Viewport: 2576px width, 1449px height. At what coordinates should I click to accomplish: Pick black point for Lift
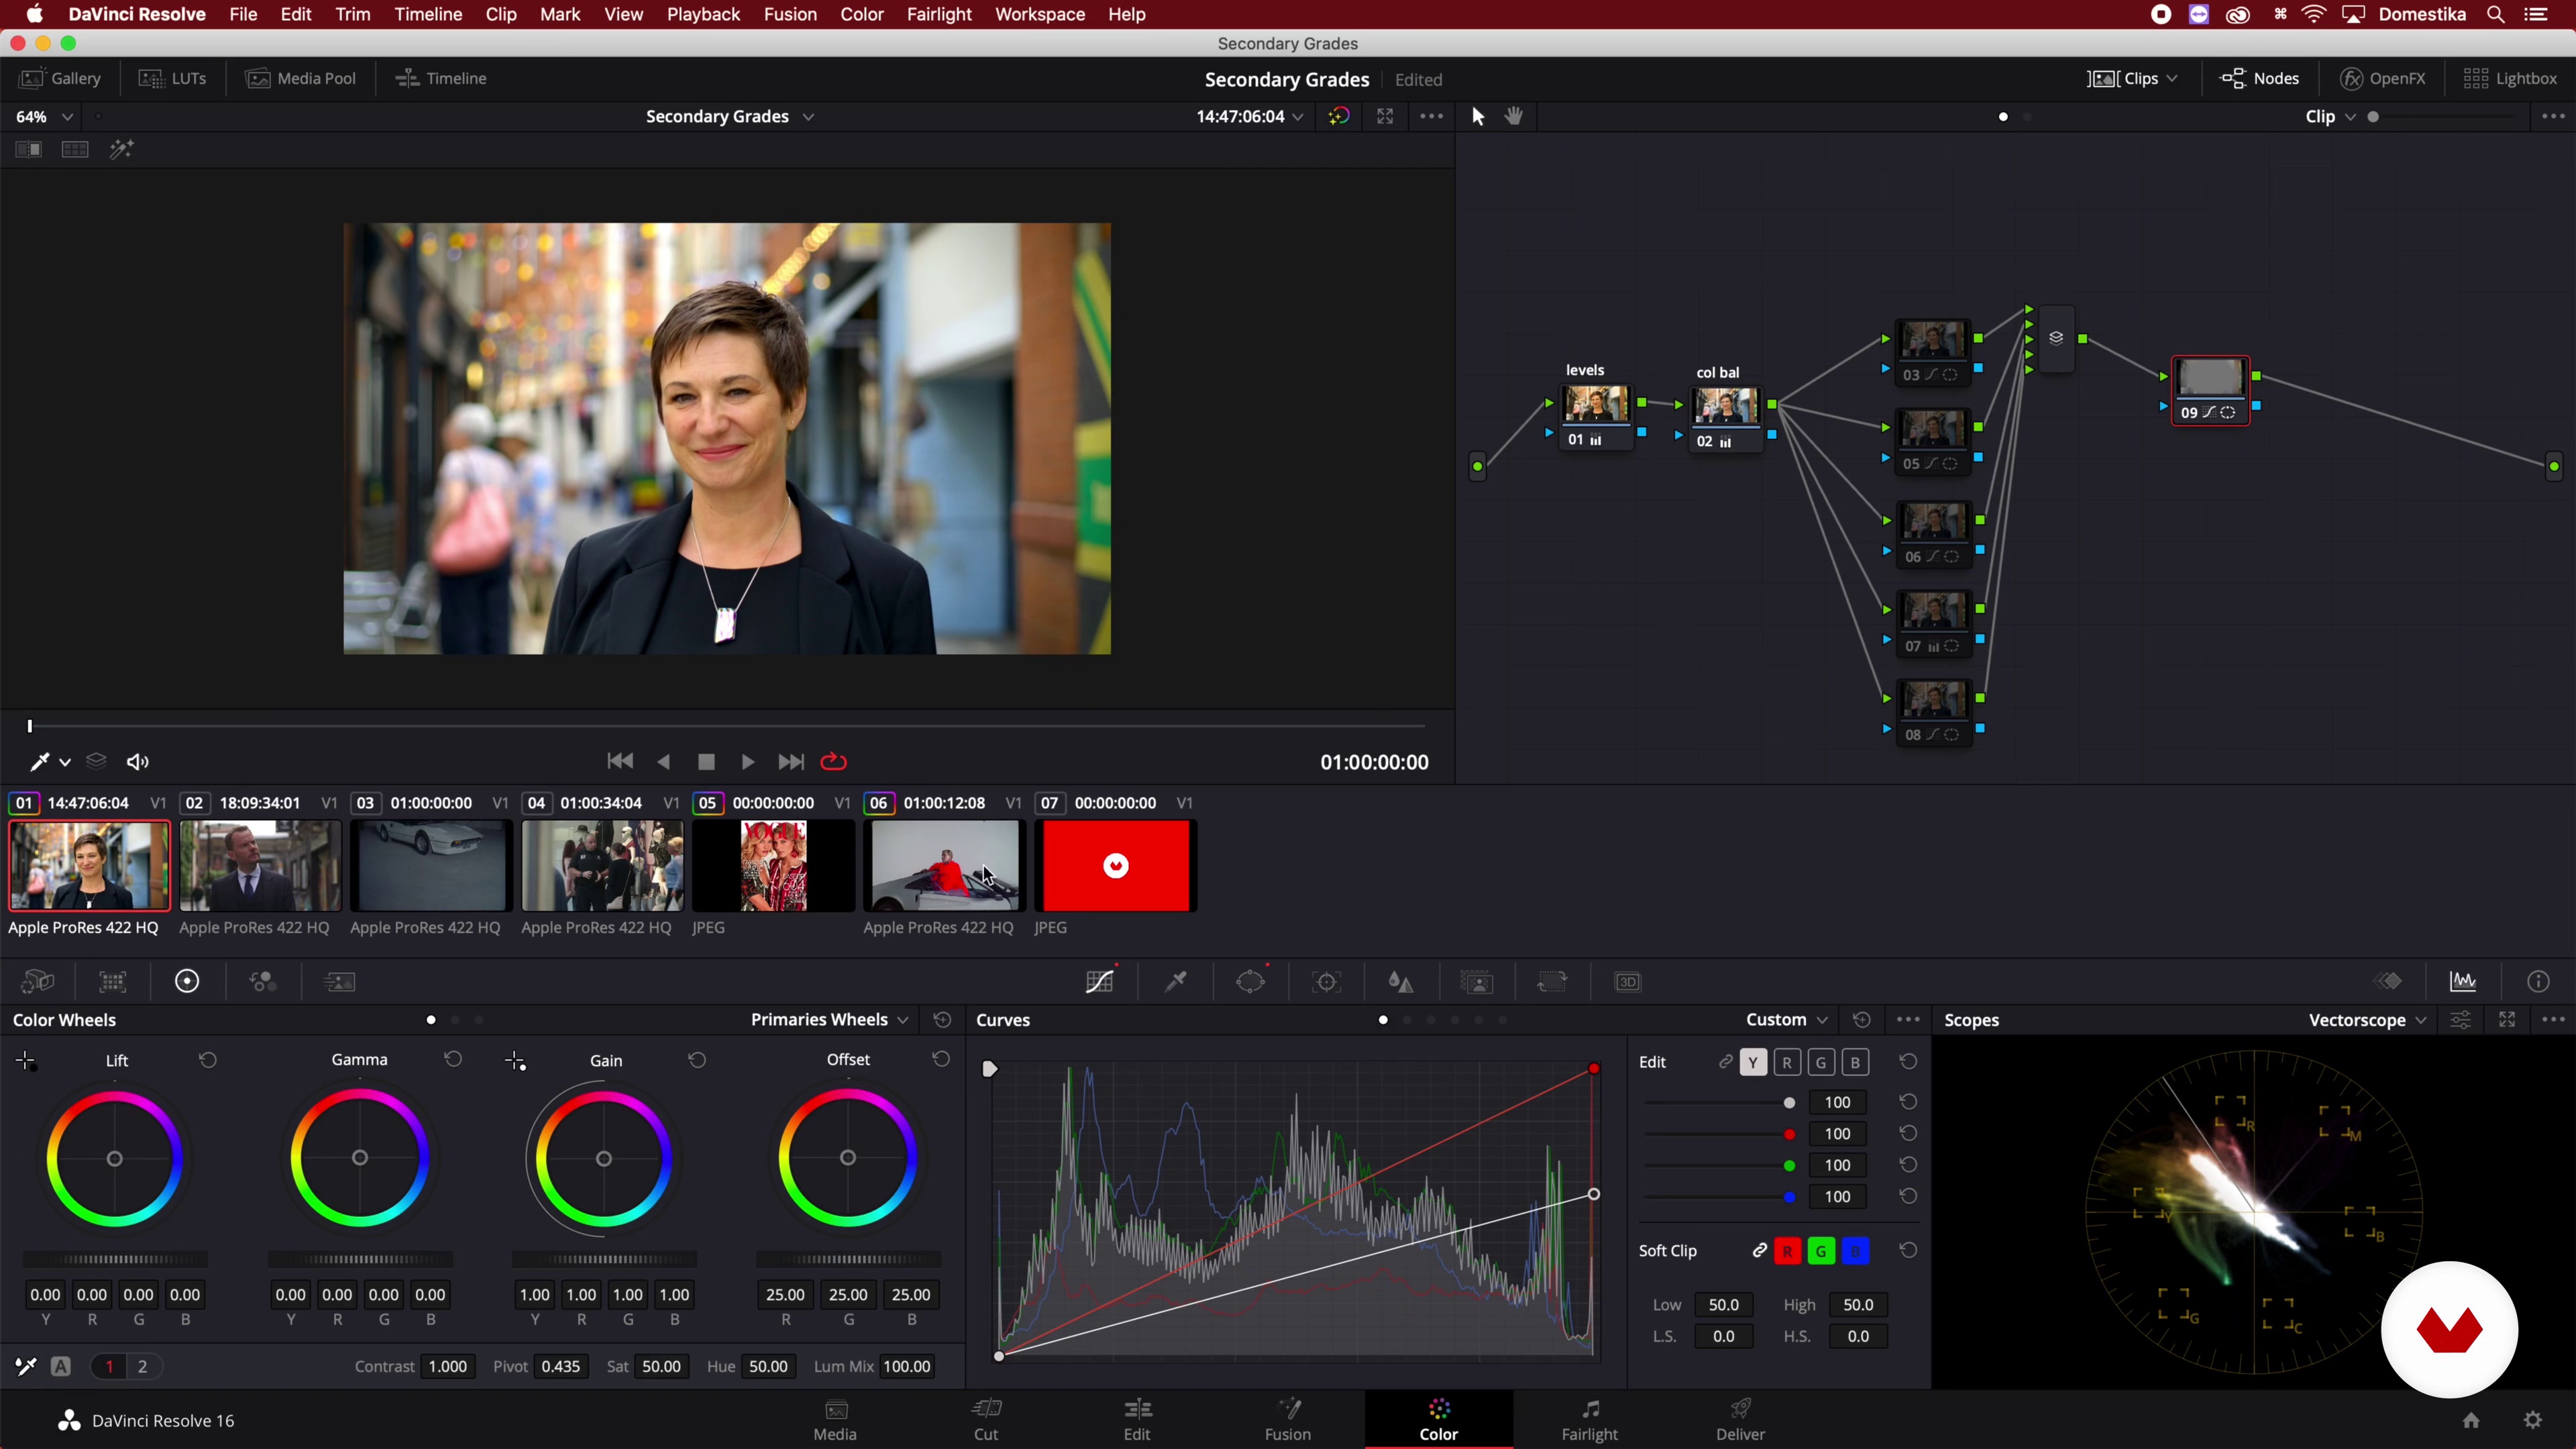tap(27, 1061)
